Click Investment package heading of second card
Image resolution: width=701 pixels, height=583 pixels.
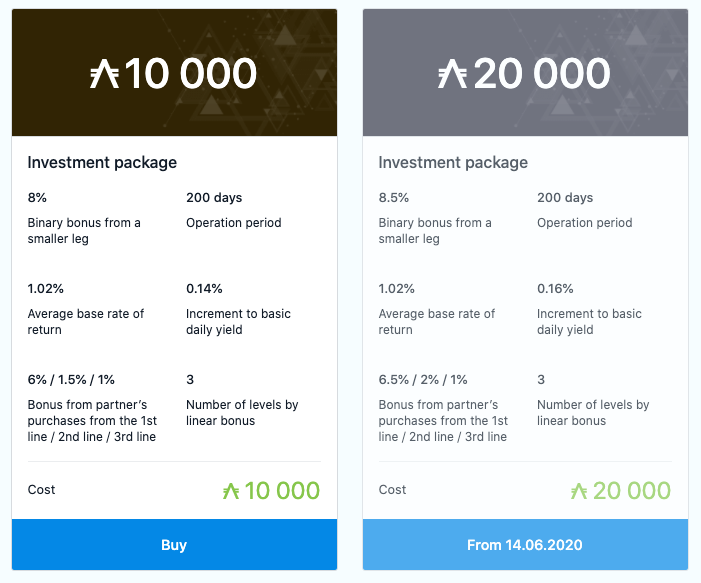coord(453,163)
